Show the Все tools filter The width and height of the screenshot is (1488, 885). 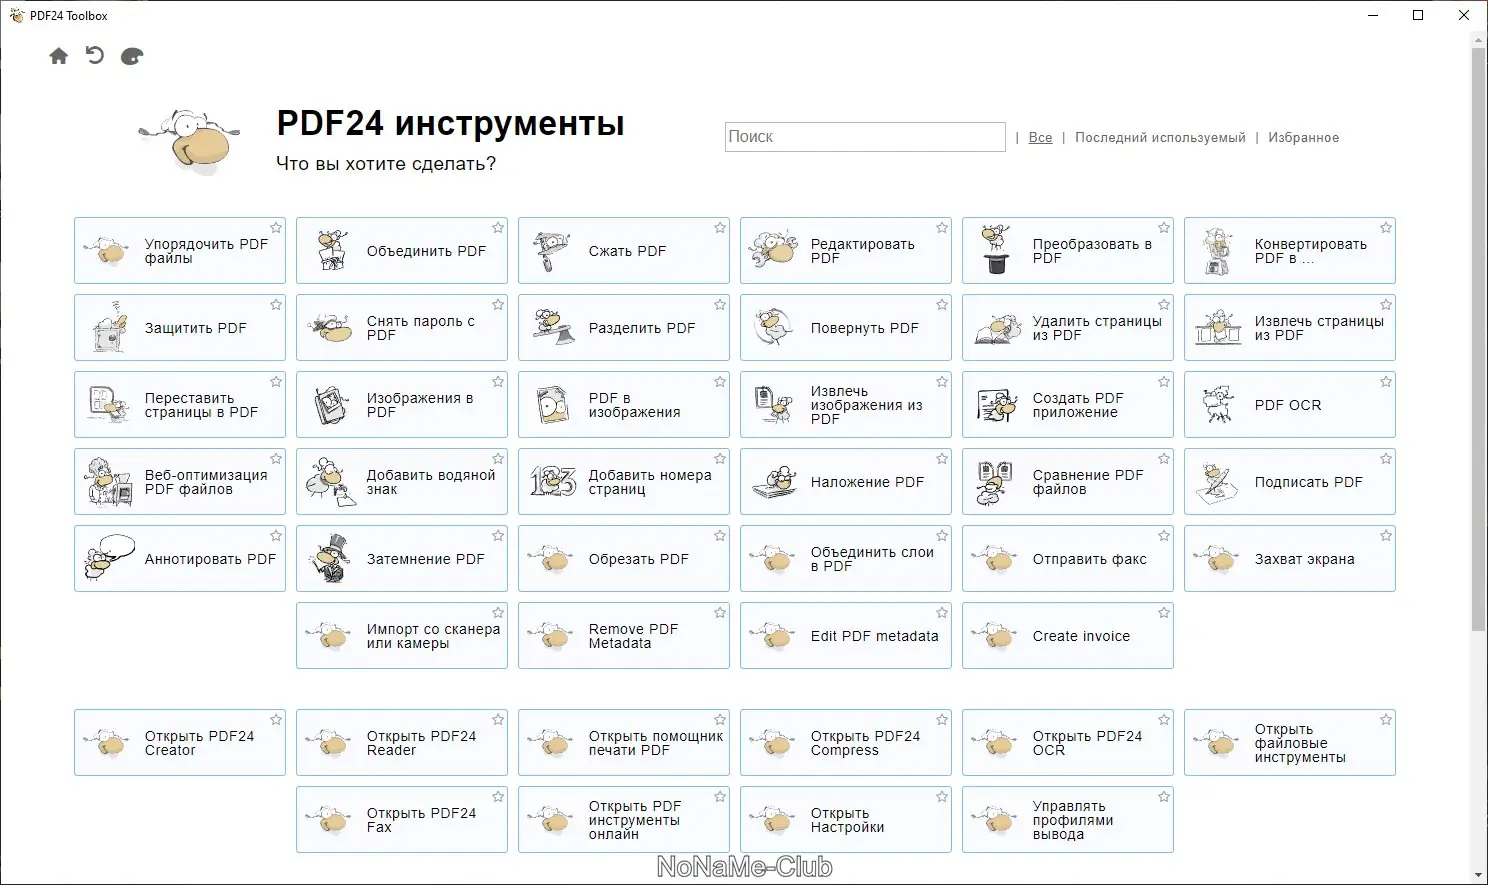tap(1040, 138)
